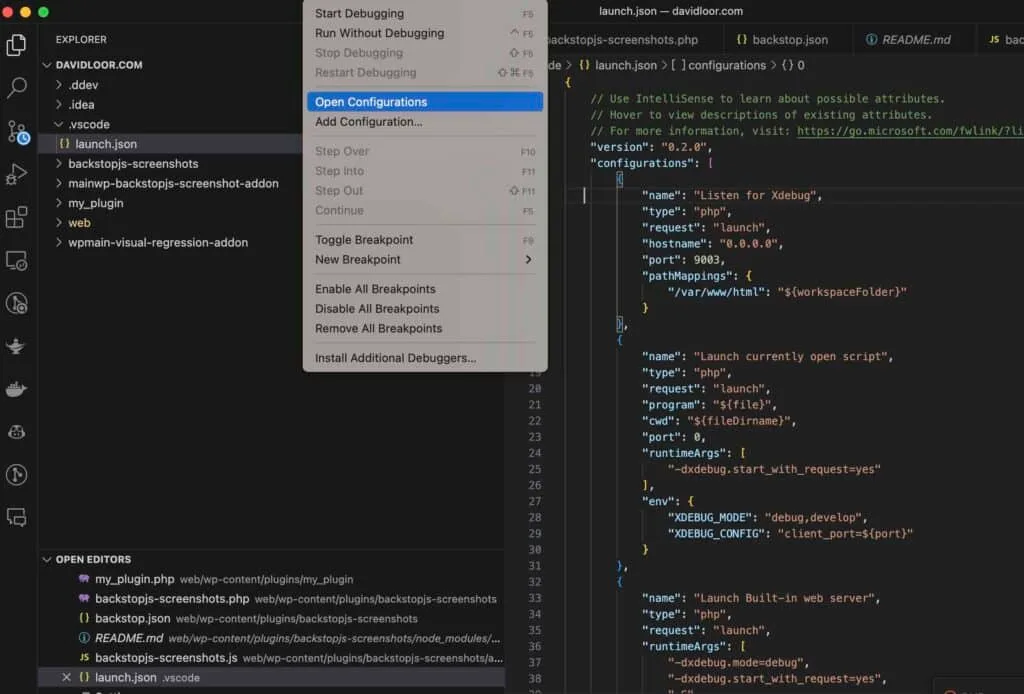Click "Launch Built-in web server" text
The image size is (1024, 694).
tap(784, 598)
